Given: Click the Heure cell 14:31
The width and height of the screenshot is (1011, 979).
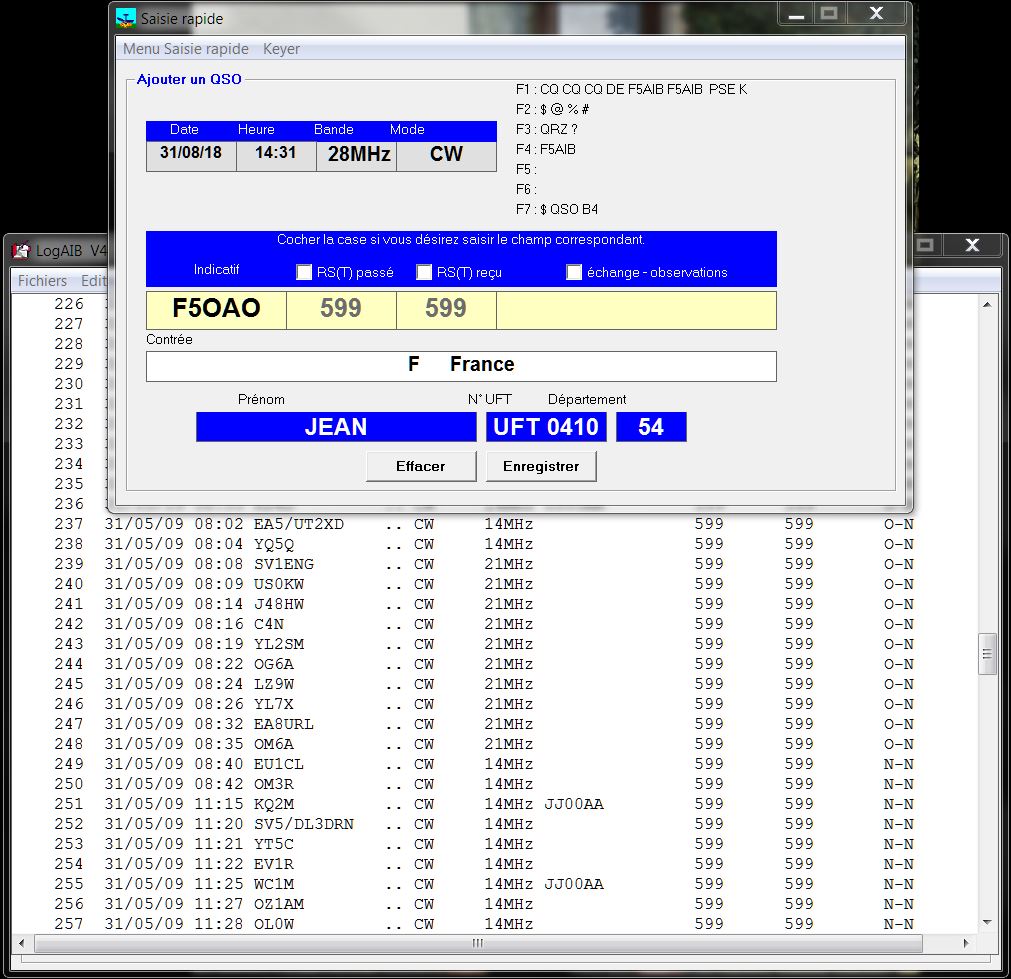Looking at the screenshot, I should click(276, 155).
